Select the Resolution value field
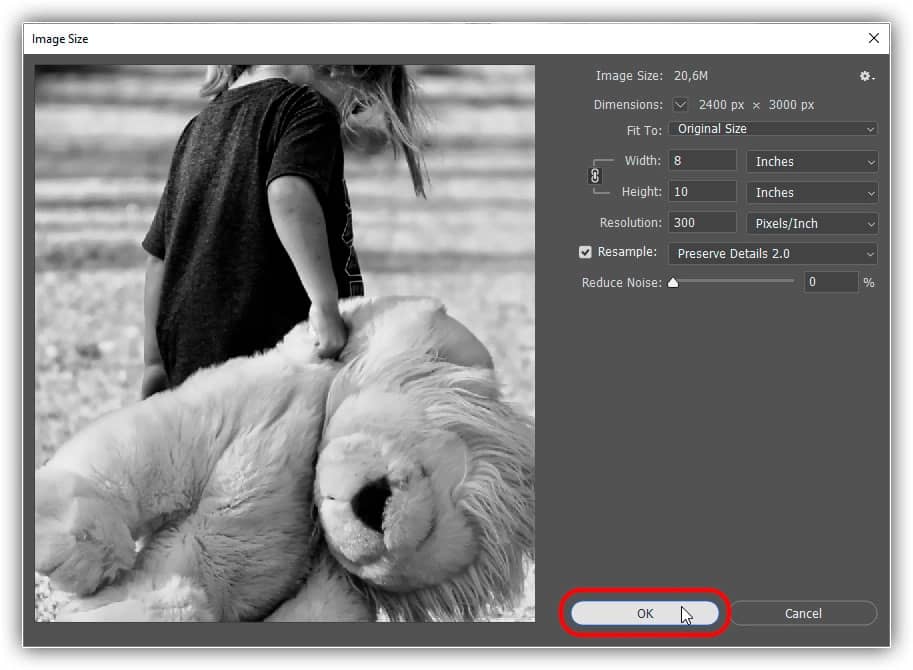The width and height of the screenshot is (913, 670). (702, 223)
